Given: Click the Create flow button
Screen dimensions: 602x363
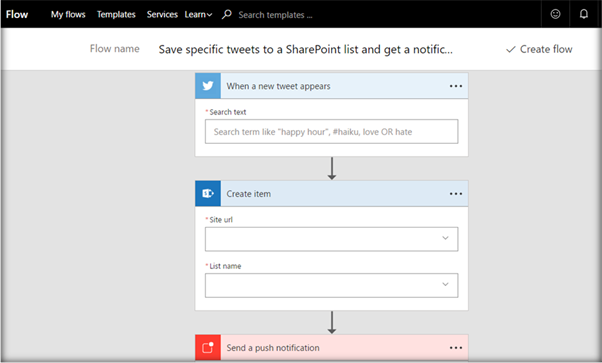Looking at the screenshot, I should tap(539, 49).
